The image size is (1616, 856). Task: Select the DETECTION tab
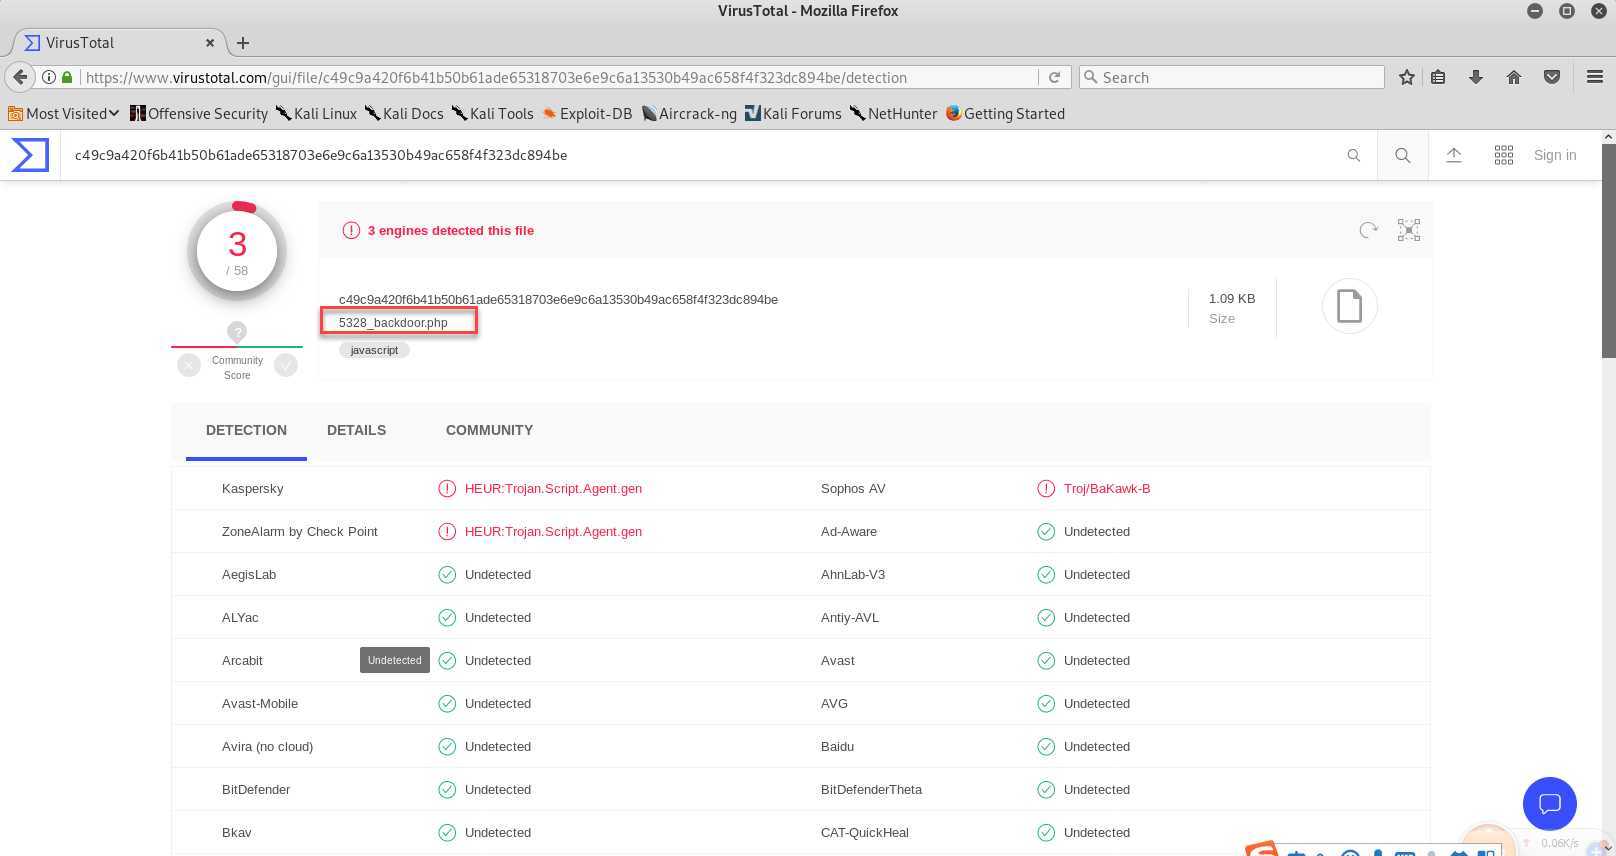(246, 430)
